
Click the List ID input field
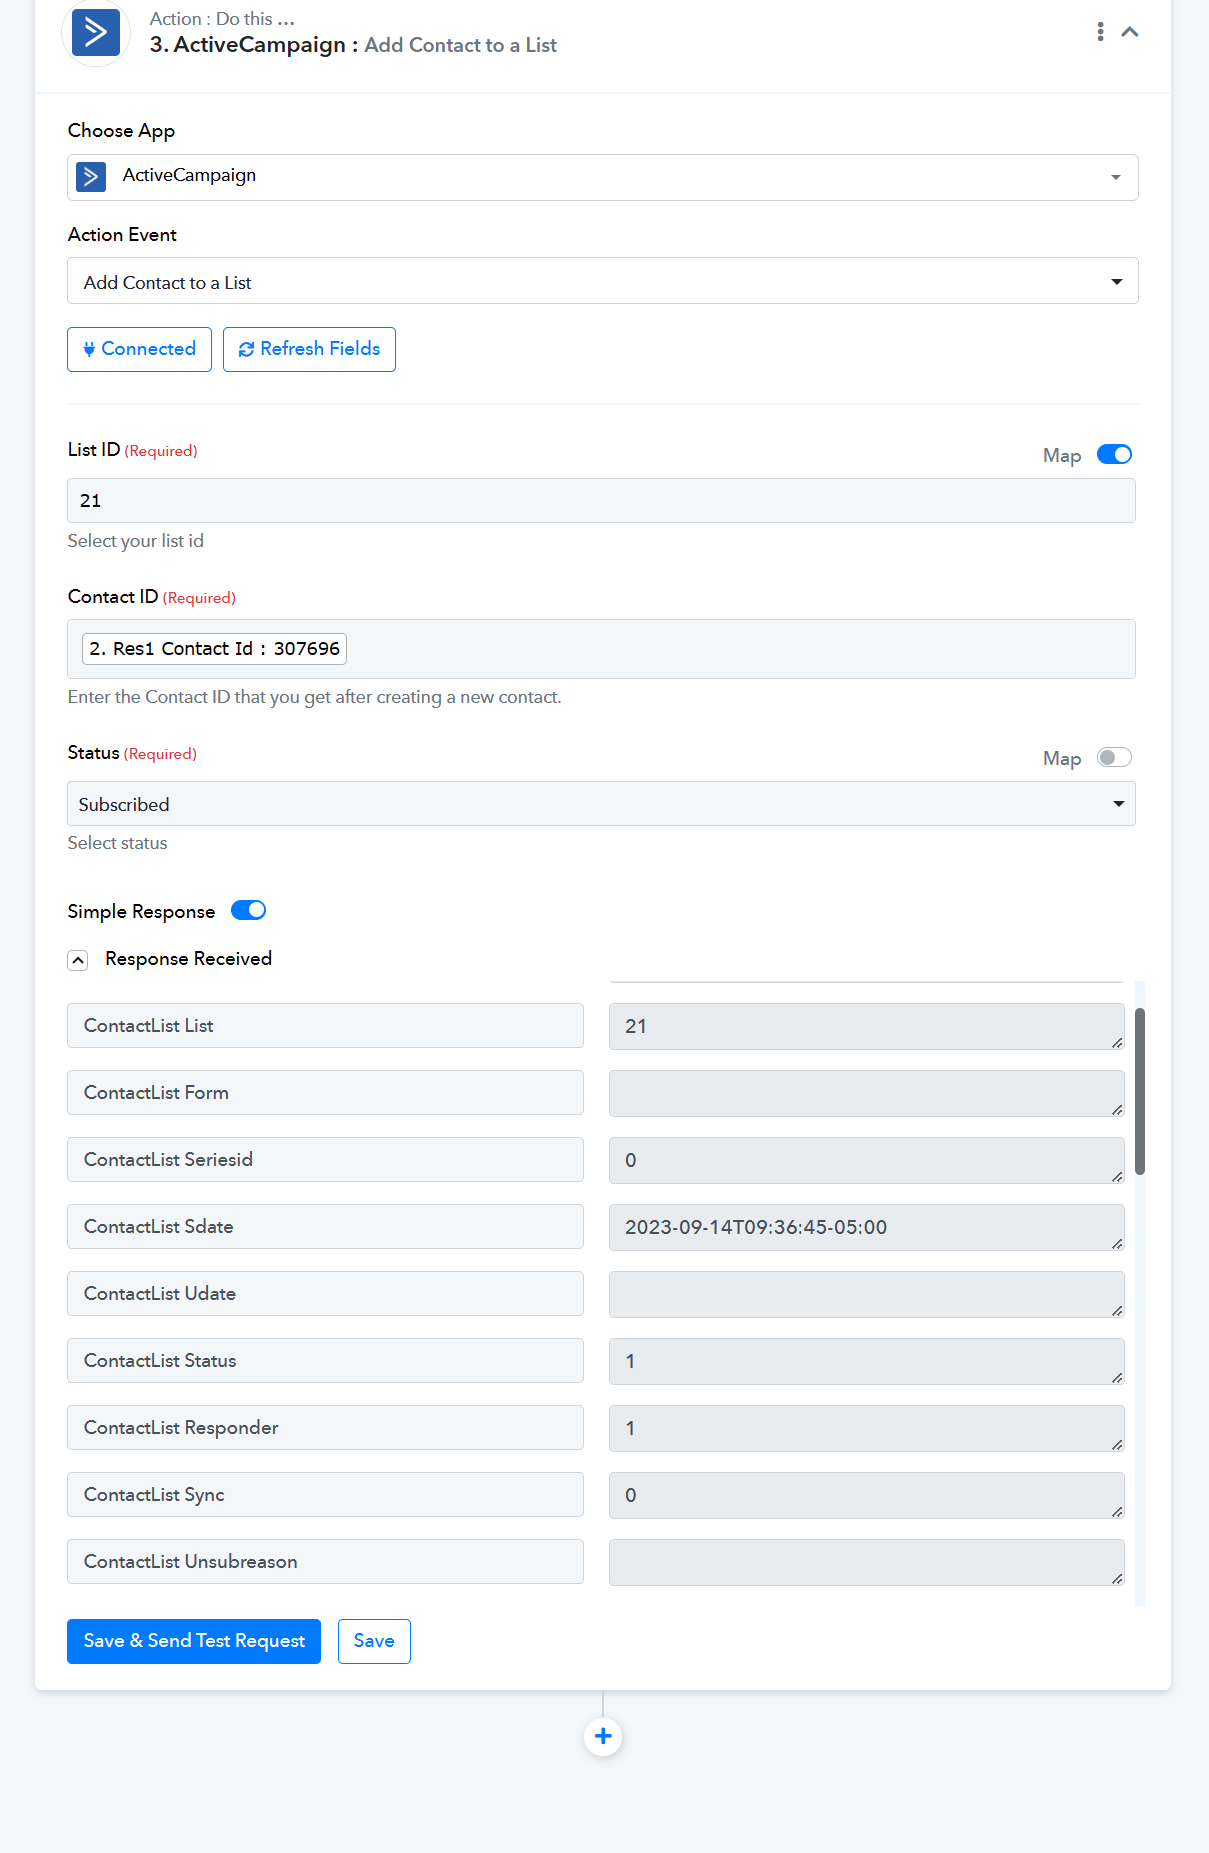pos(601,500)
